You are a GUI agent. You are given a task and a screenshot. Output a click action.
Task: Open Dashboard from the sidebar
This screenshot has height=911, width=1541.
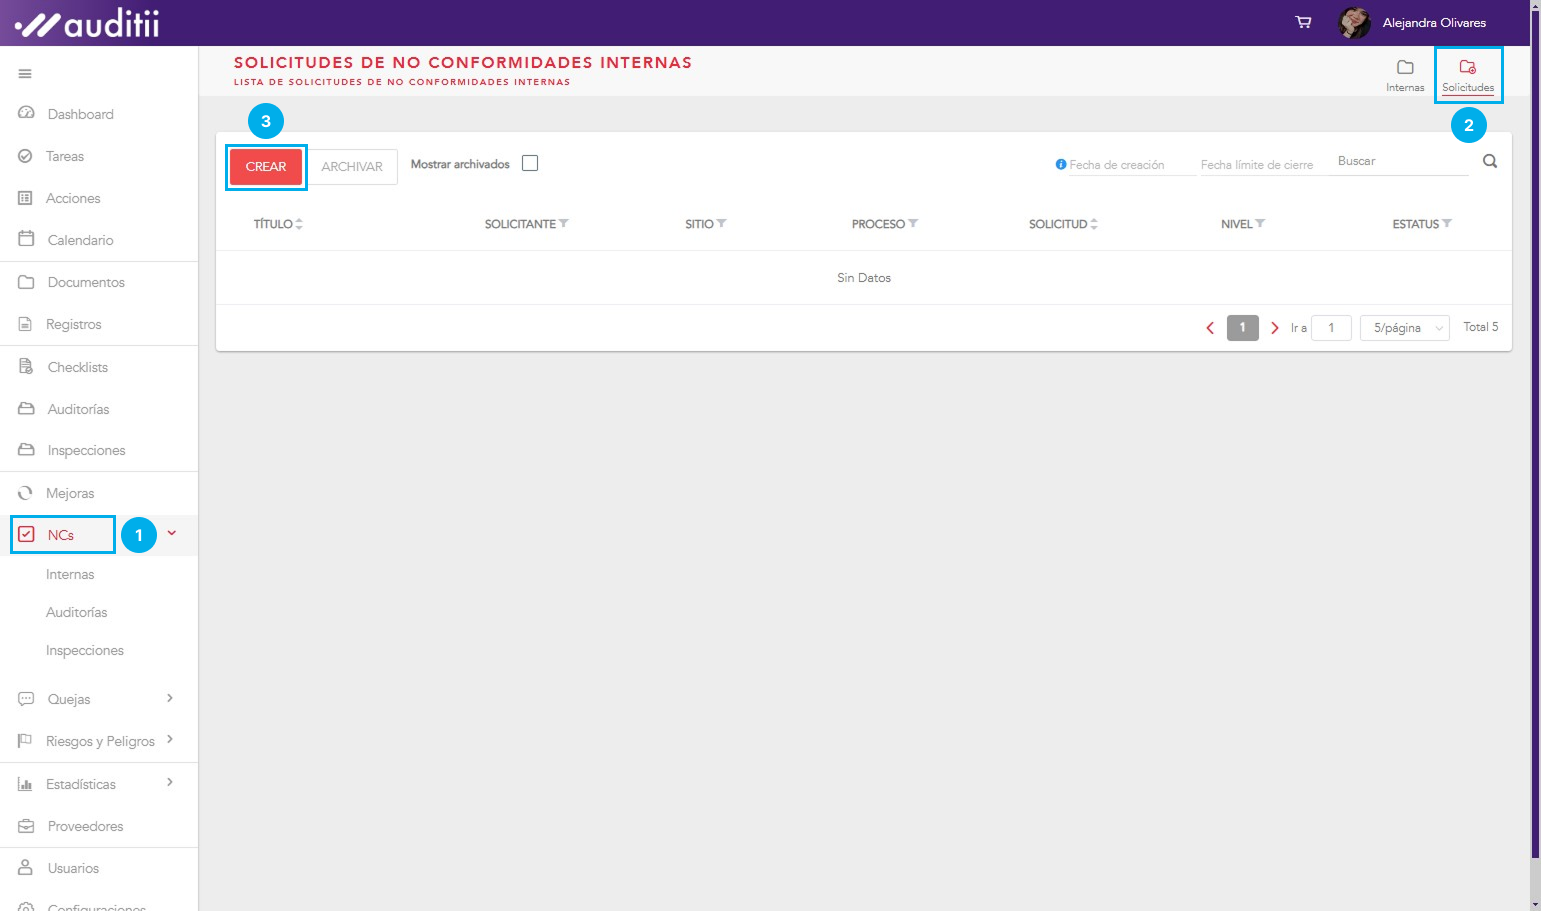point(80,114)
